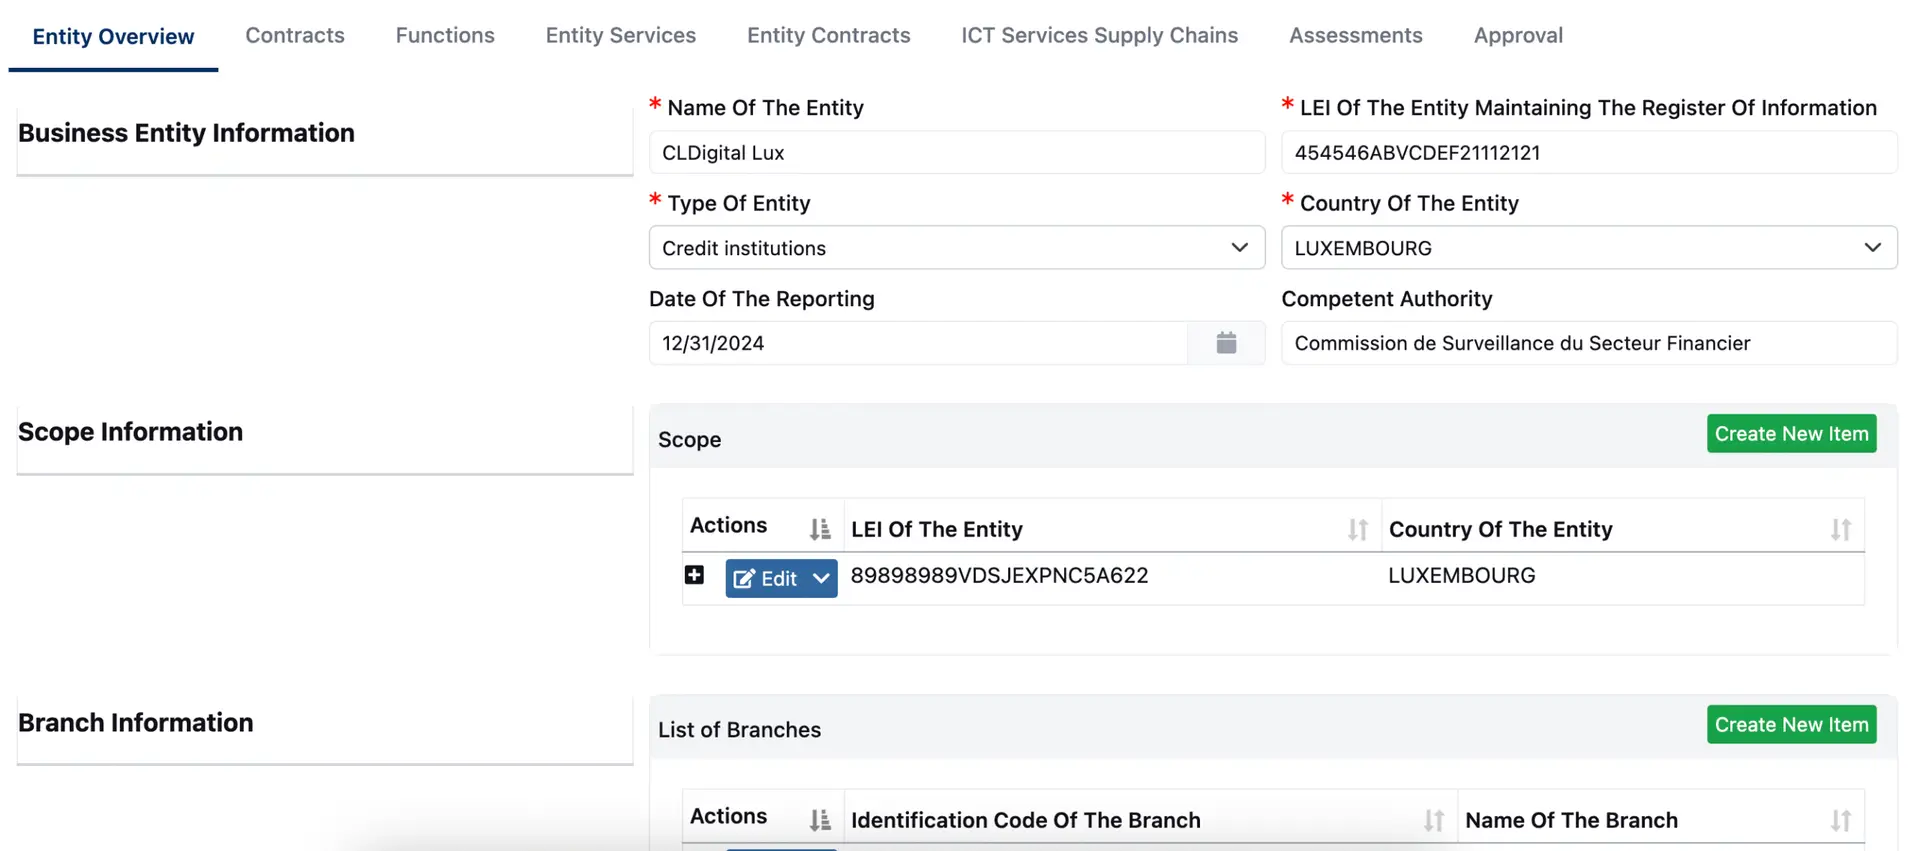This screenshot has width=1920, height=851.
Task: Switch to the Contracts tab
Action: pyautogui.click(x=295, y=36)
